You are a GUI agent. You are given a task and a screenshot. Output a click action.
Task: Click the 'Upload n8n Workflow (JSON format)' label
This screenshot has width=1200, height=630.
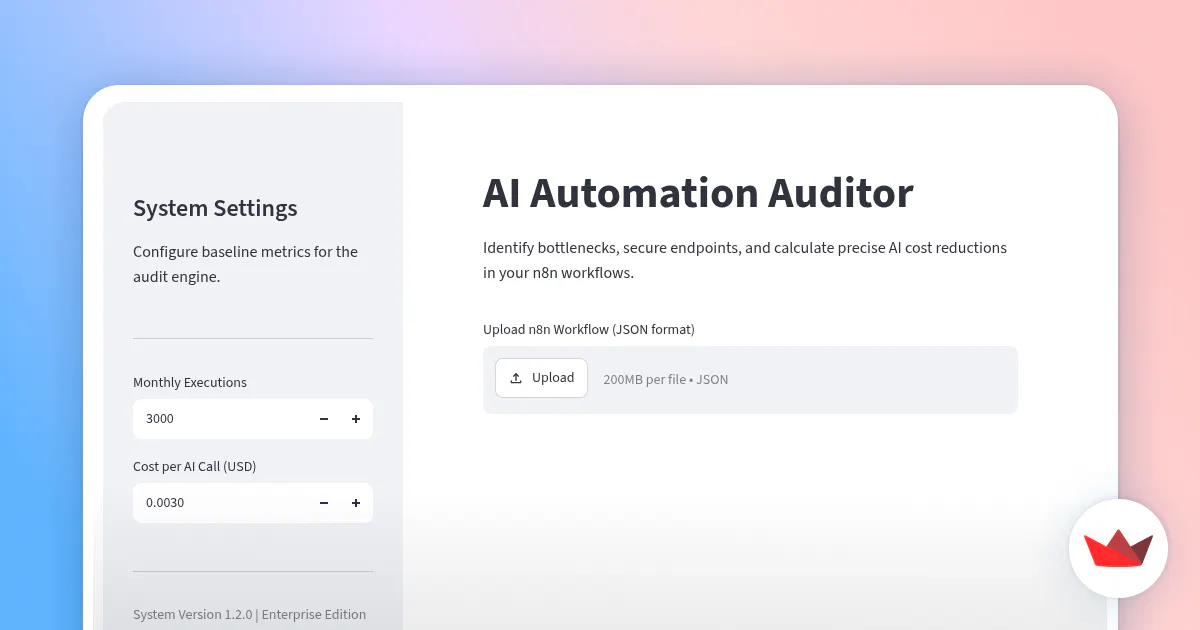point(589,329)
